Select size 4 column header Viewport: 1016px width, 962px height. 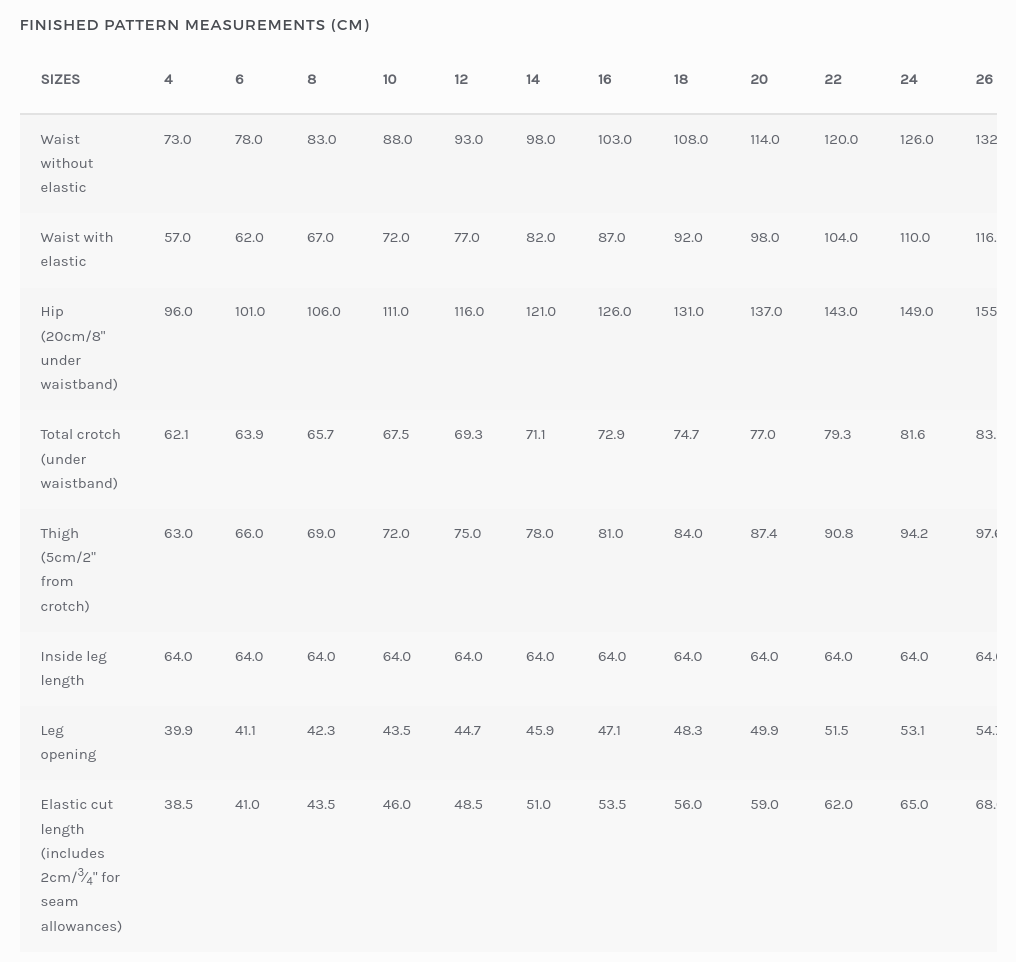click(168, 79)
